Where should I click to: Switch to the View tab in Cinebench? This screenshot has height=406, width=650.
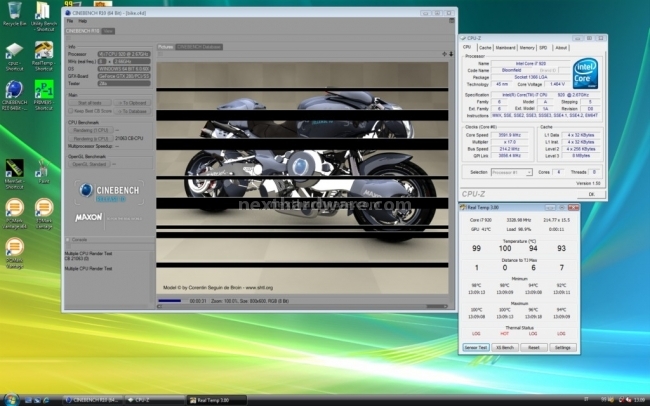coord(108,31)
